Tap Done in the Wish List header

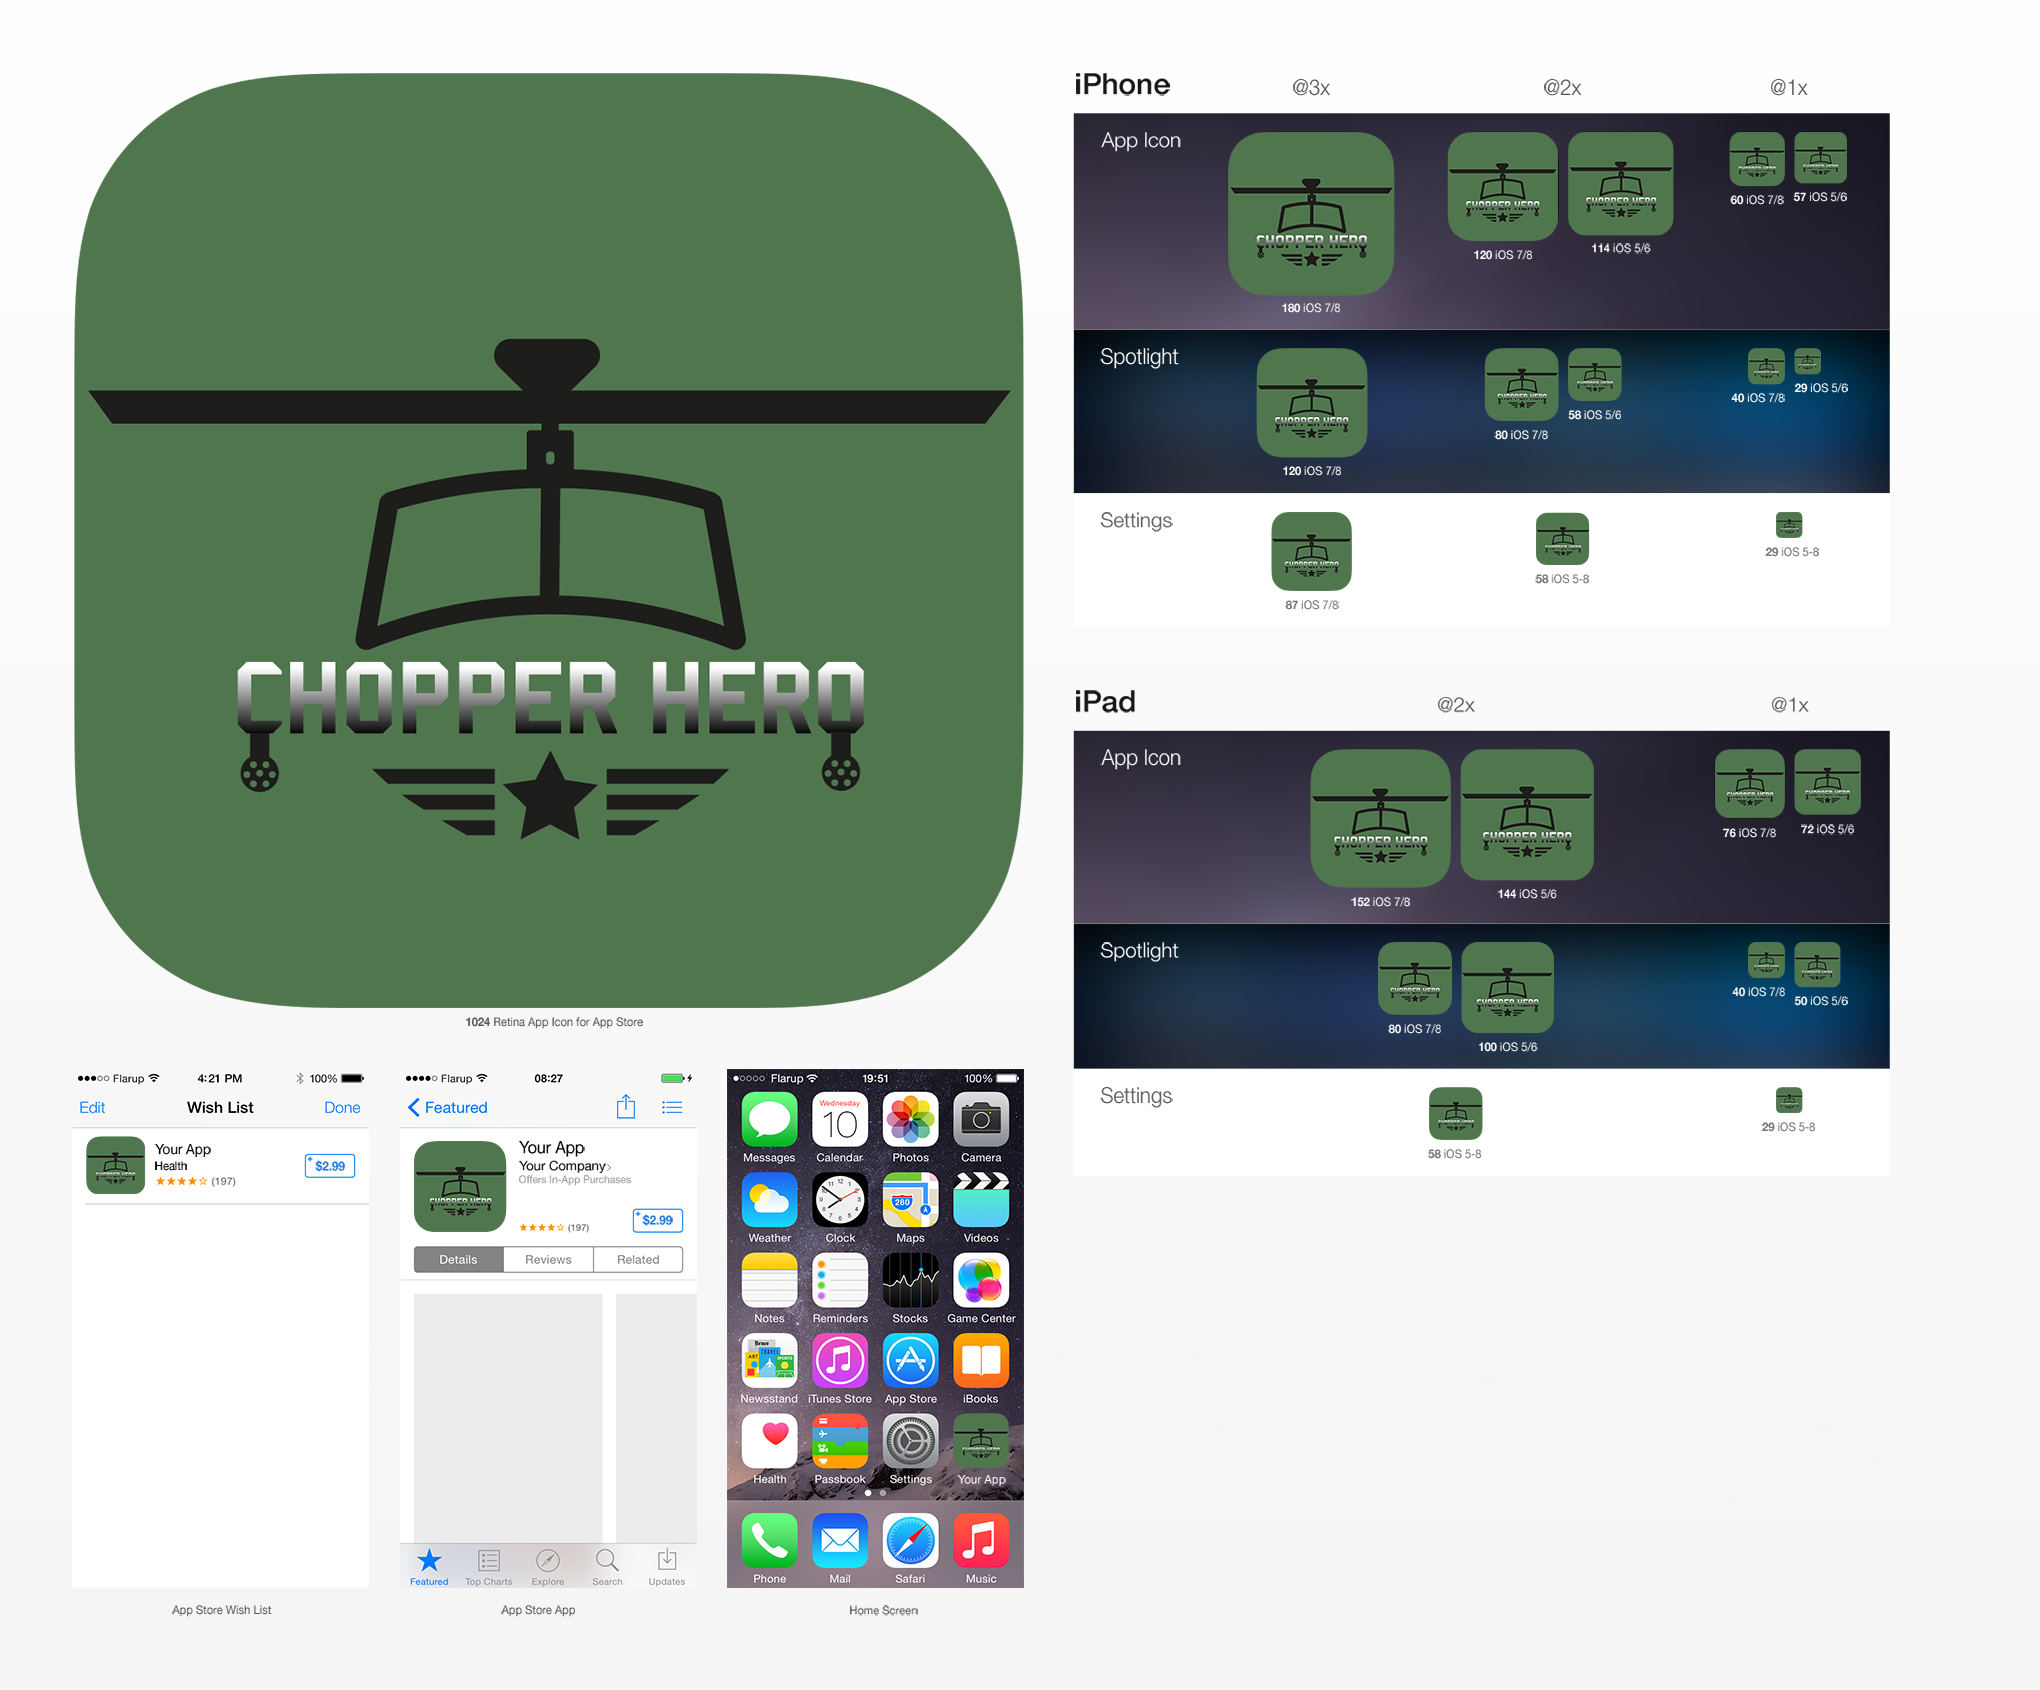(x=342, y=1107)
